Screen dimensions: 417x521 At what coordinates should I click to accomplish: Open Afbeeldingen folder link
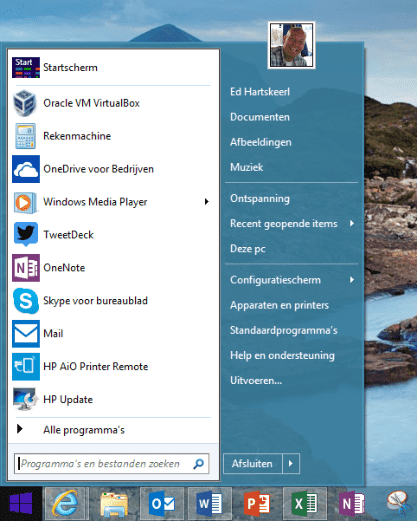(x=261, y=142)
